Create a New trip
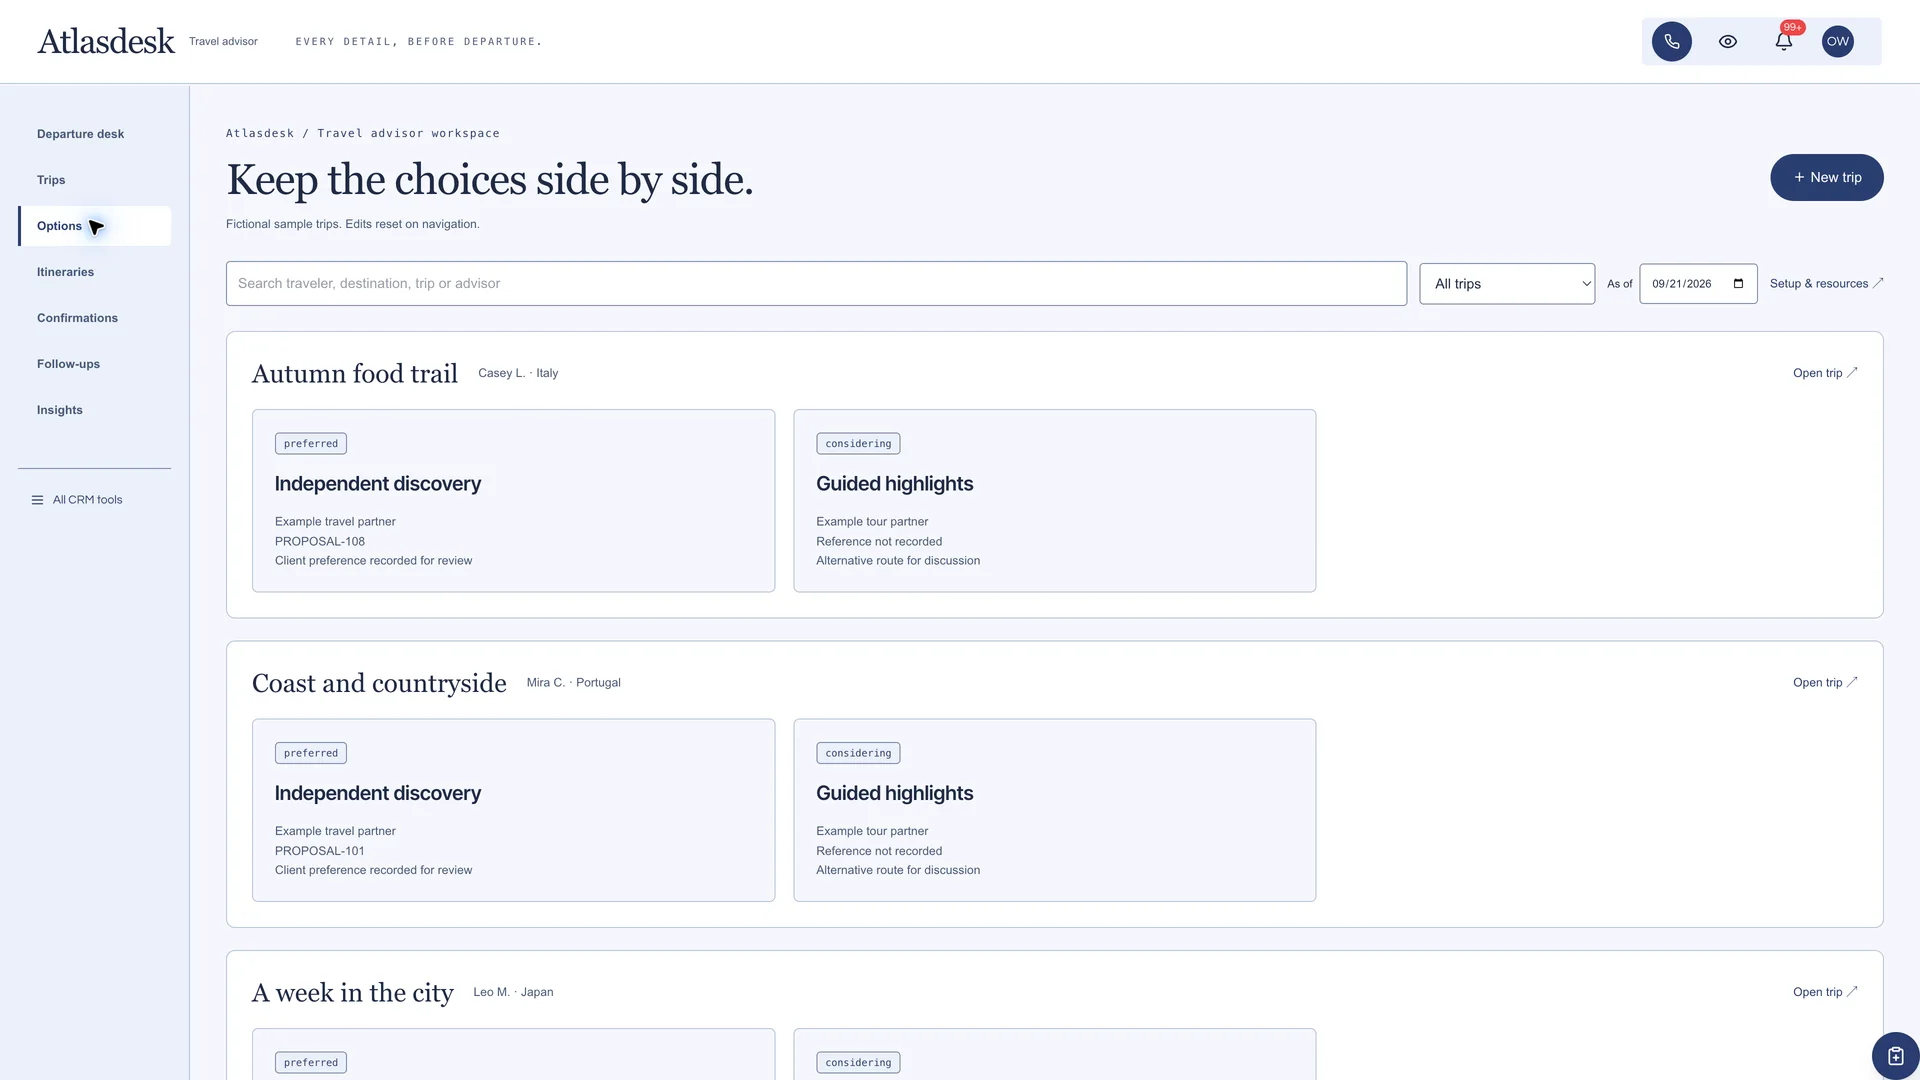Screen dimensions: 1920x1080 click(x=1826, y=177)
